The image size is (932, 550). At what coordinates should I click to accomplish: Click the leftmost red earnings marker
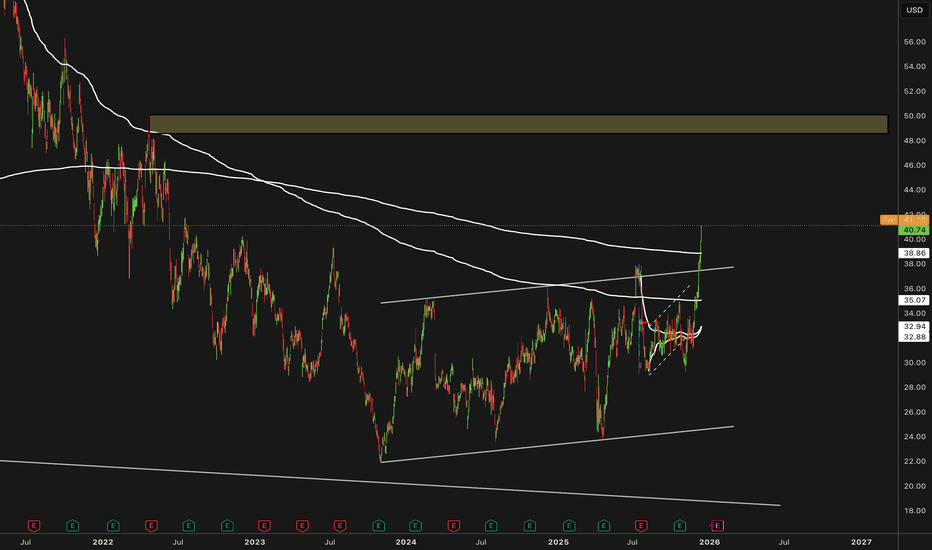(34, 526)
